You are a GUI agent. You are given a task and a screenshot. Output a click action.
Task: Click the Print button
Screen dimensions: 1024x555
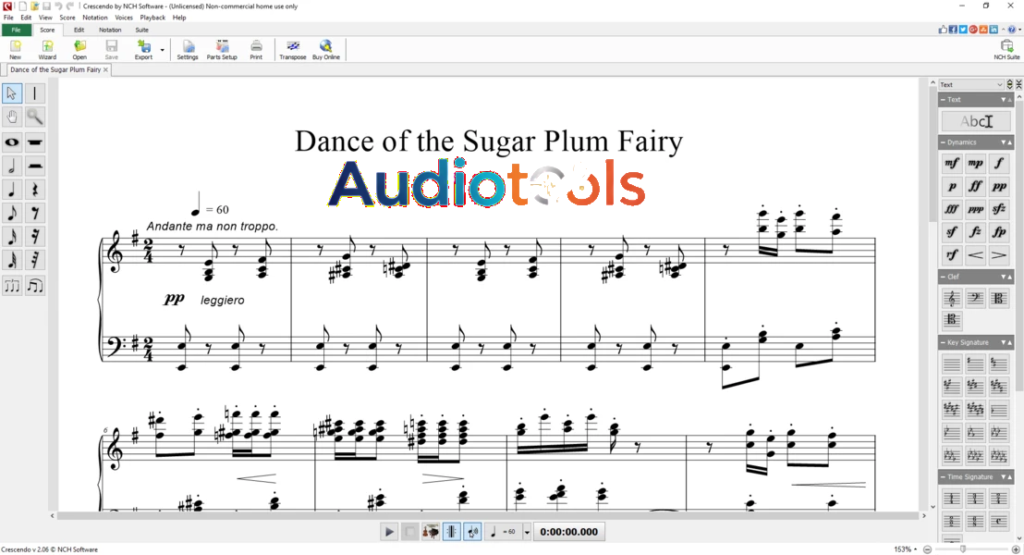coord(256,50)
